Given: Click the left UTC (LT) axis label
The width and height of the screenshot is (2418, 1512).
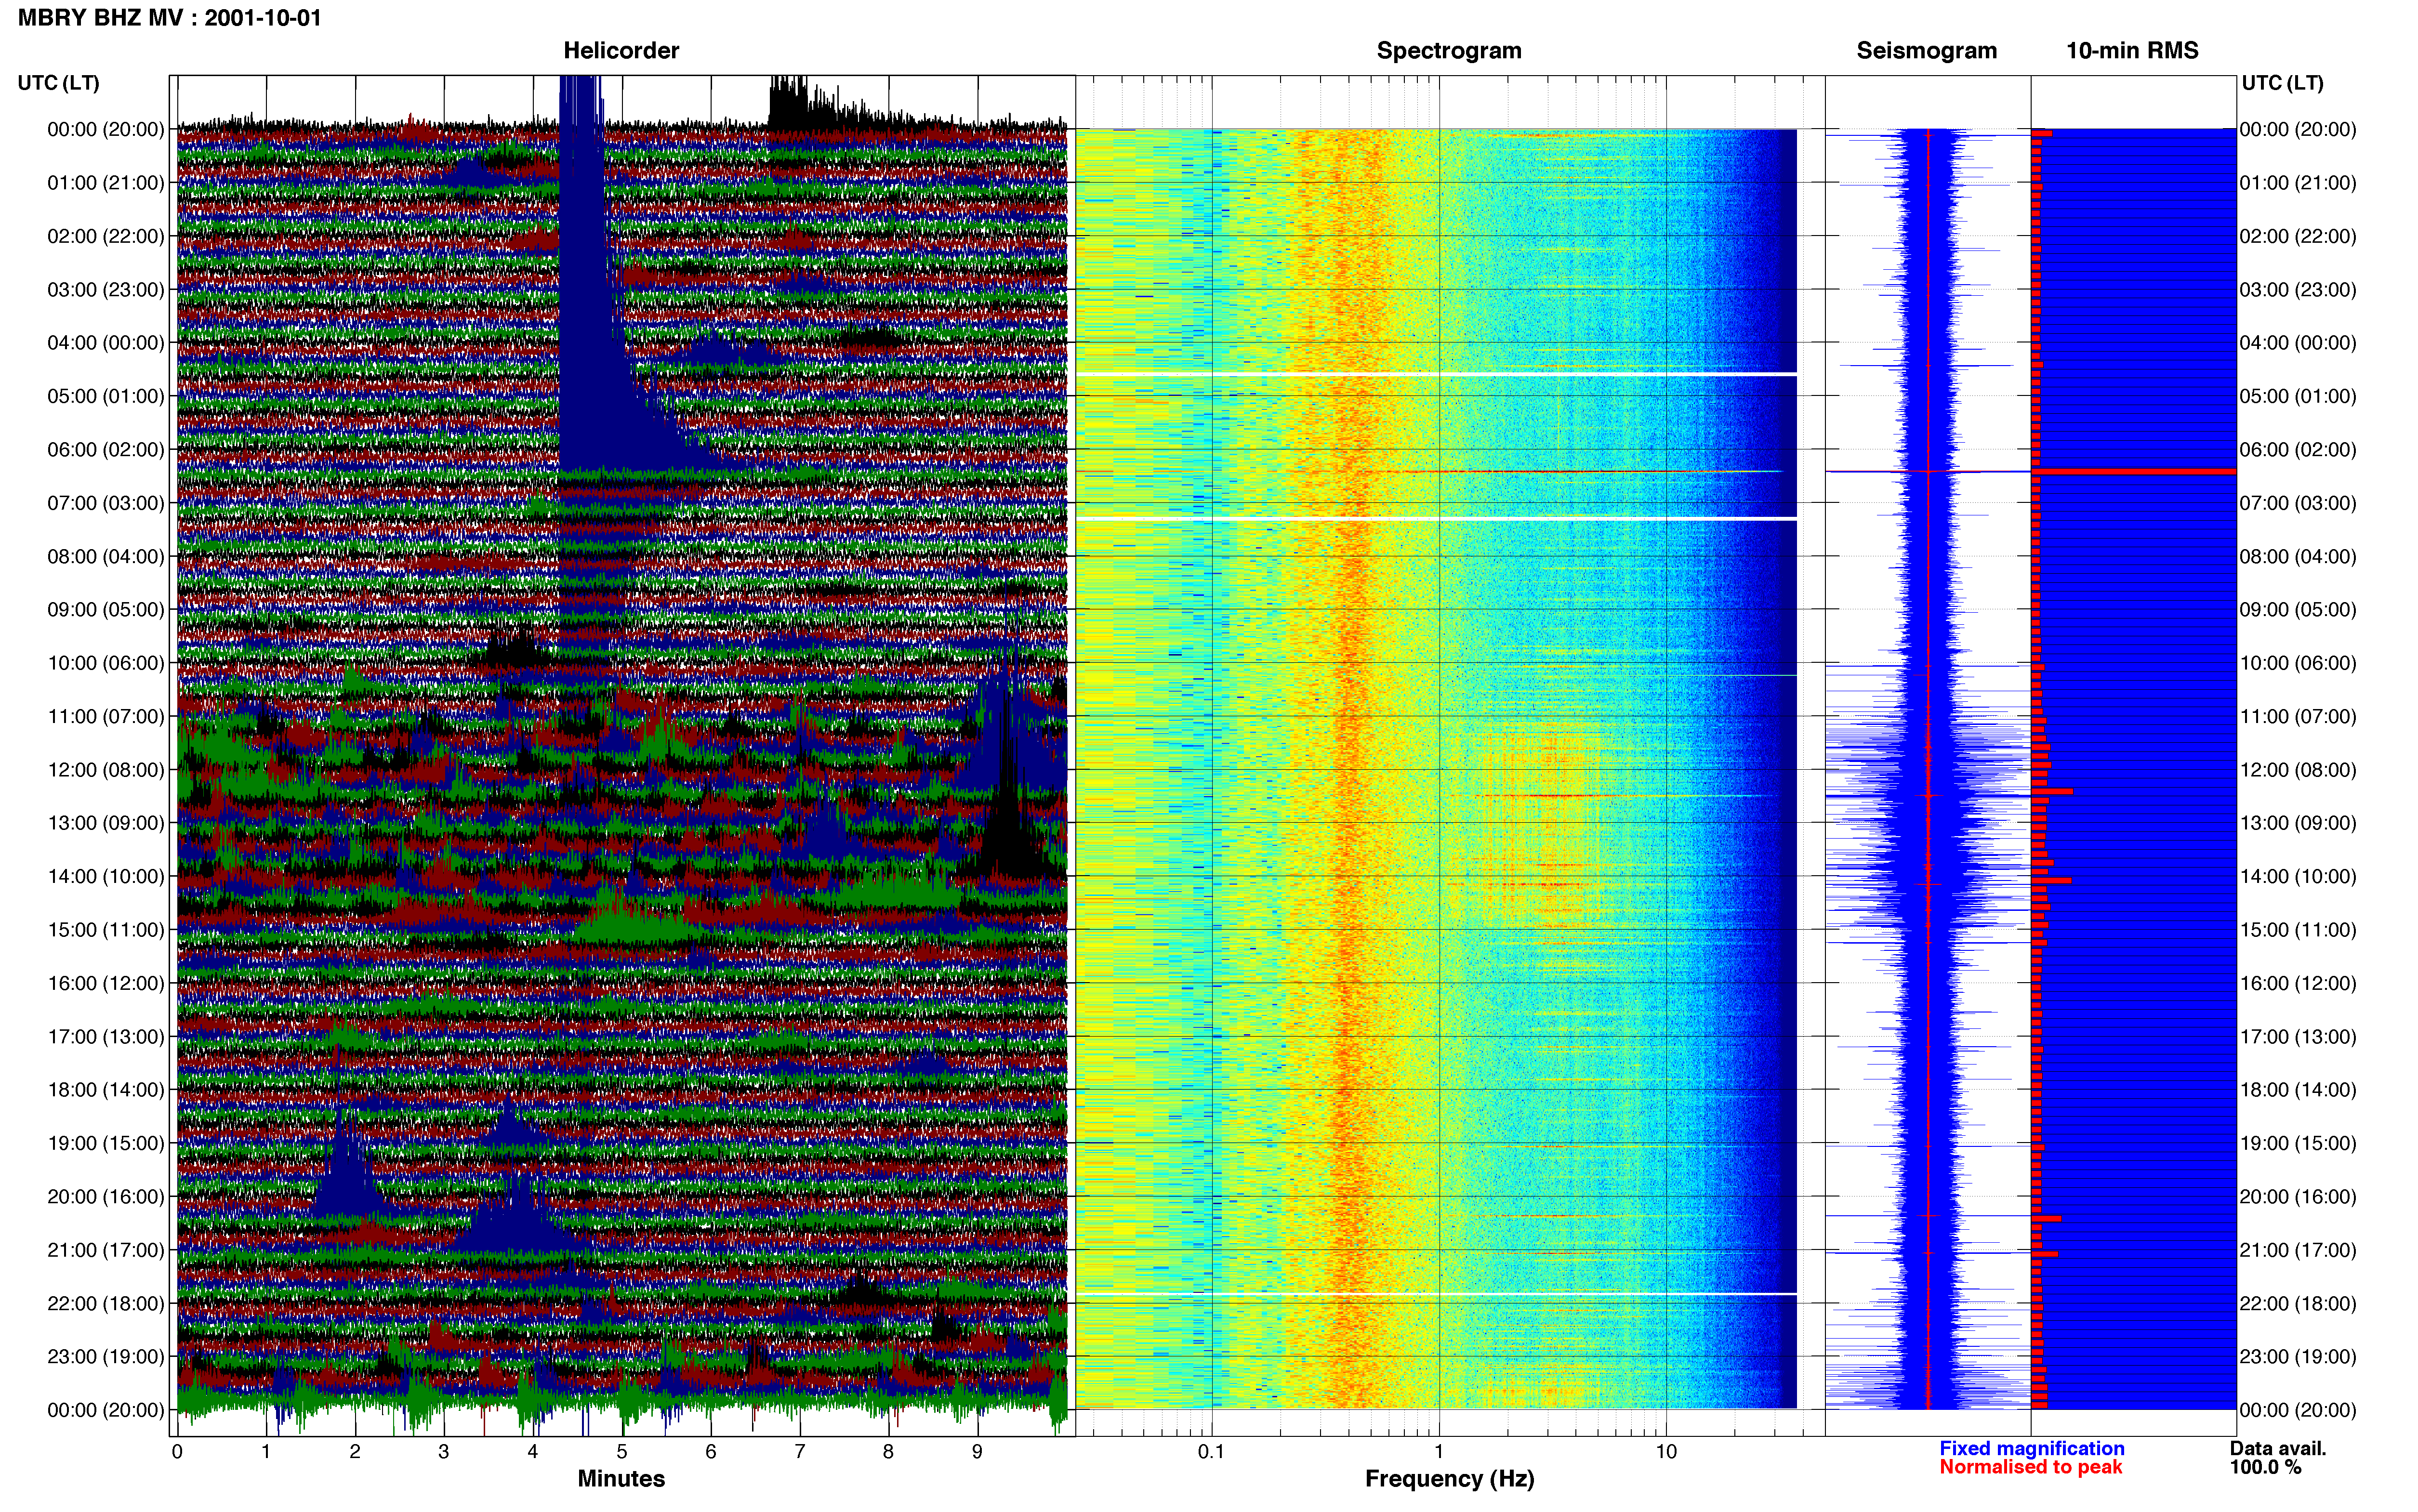Looking at the screenshot, I should click(x=59, y=82).
